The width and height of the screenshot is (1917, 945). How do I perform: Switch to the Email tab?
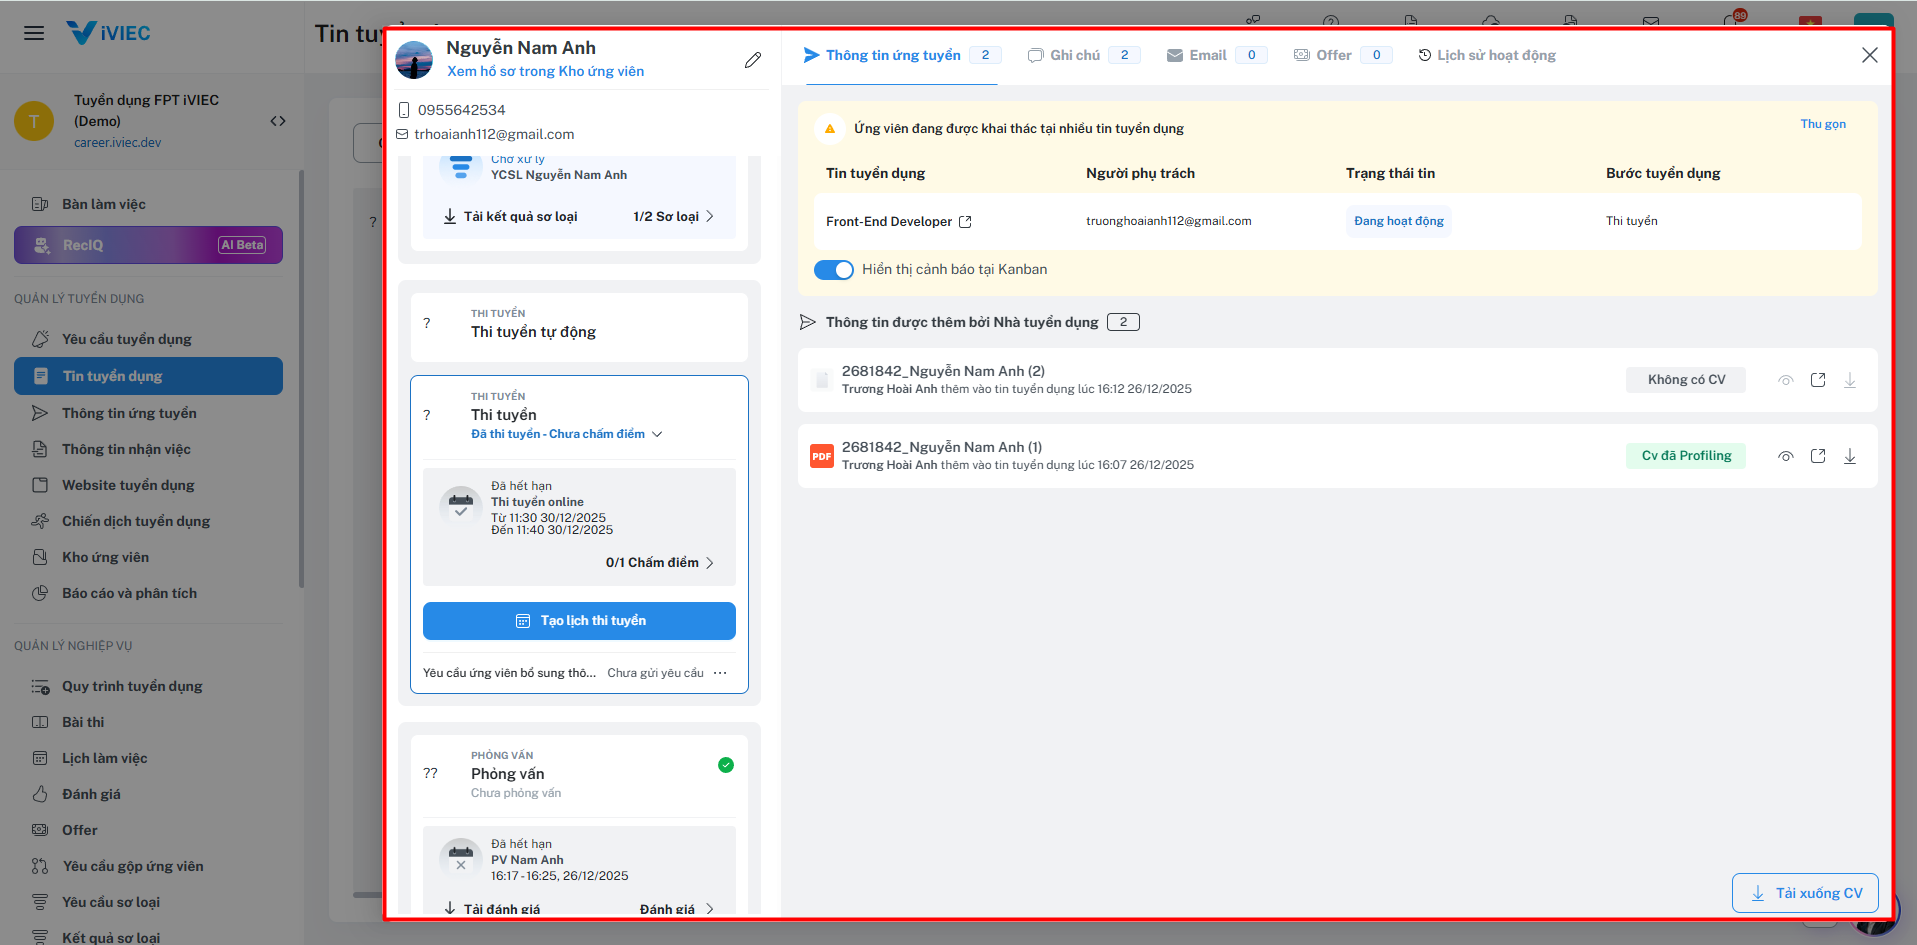coord(1217,55)
